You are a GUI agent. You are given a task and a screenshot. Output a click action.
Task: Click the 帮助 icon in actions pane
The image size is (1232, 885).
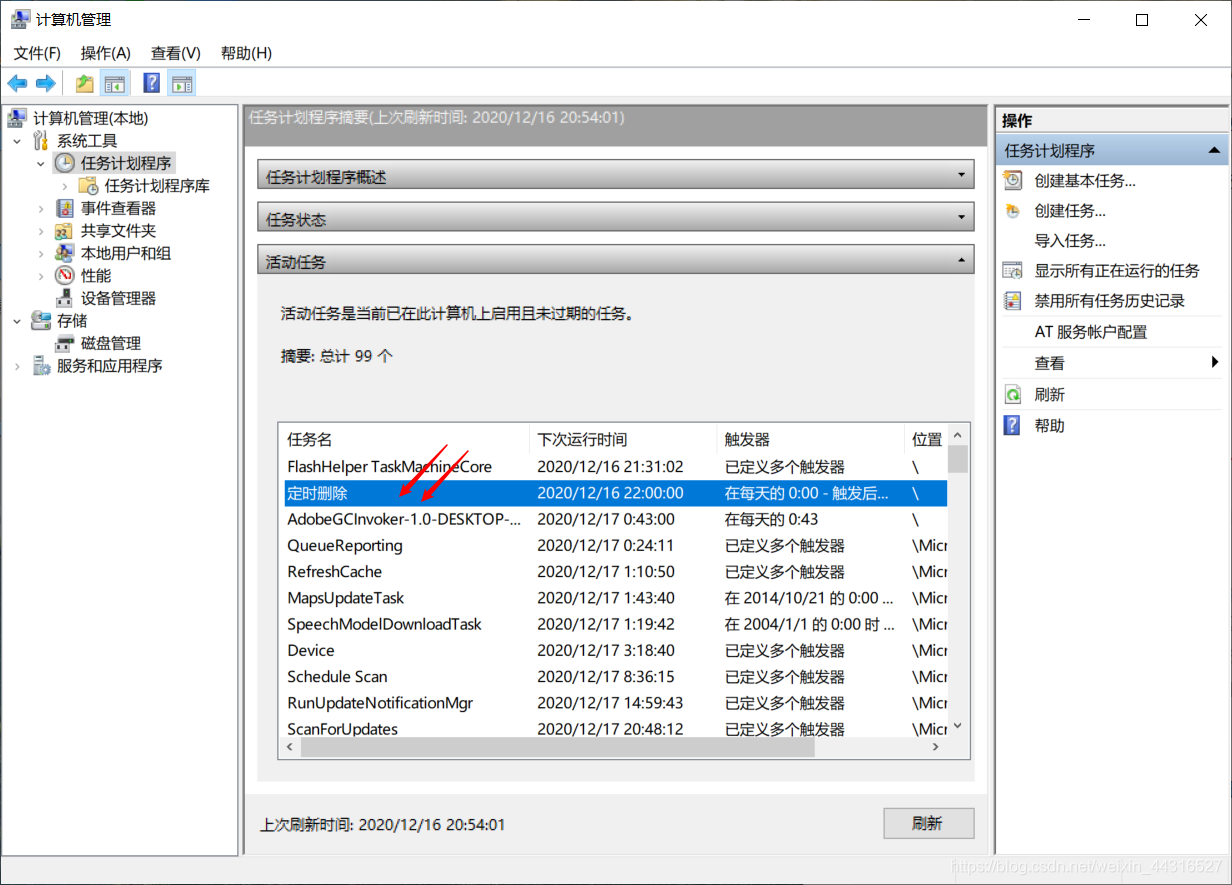pos(1013,425)
